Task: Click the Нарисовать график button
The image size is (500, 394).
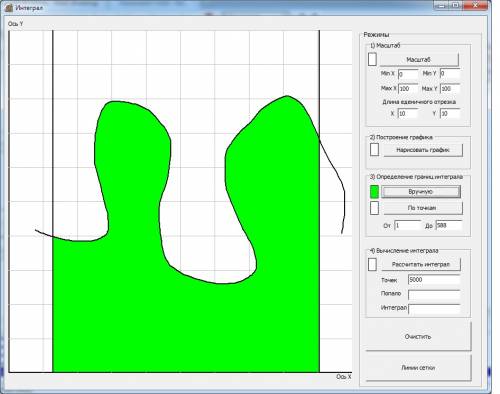Action: pyautogui.click(x=423, y=150)
